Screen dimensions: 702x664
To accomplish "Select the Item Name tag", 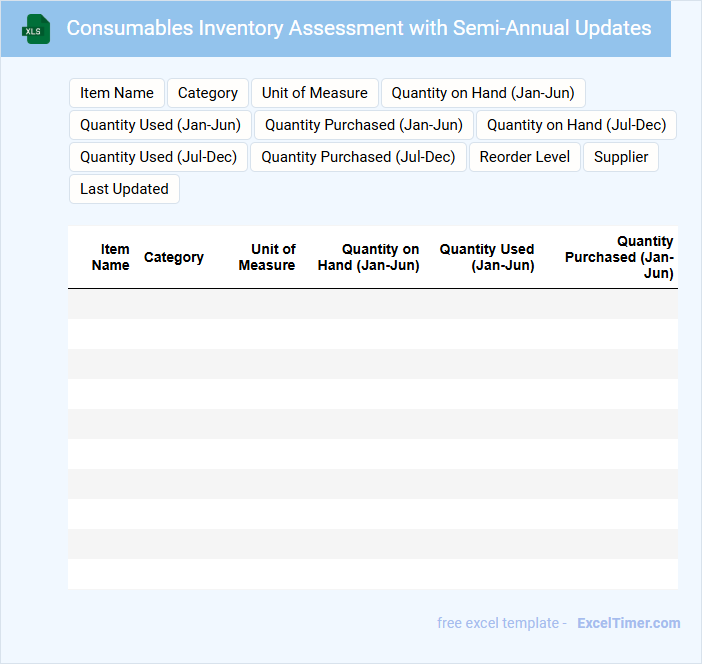I will pyautogui.click(x=117, y=93).
